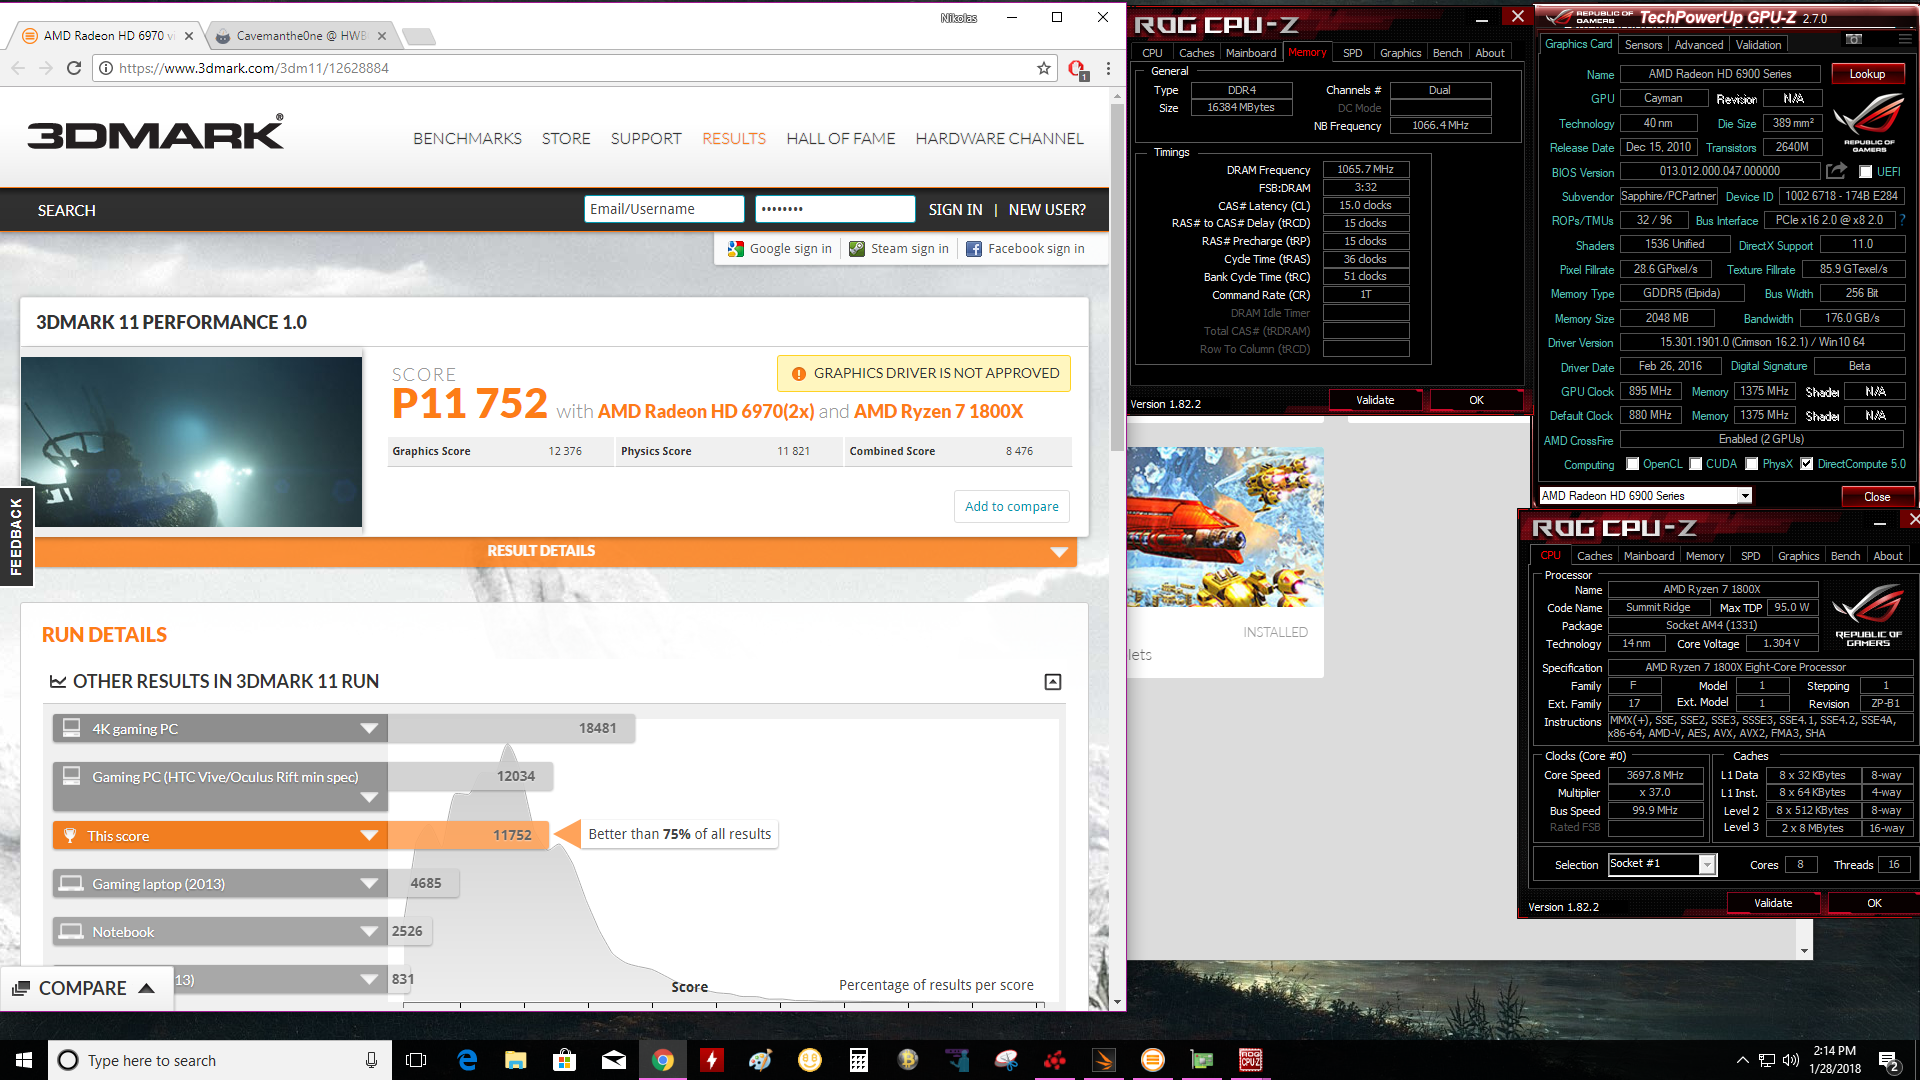Toggle the UEFI checkbox in GPU-Z
Image resolution: width=1920 pixels, height=1080 pixels.
pos(1865,172)
